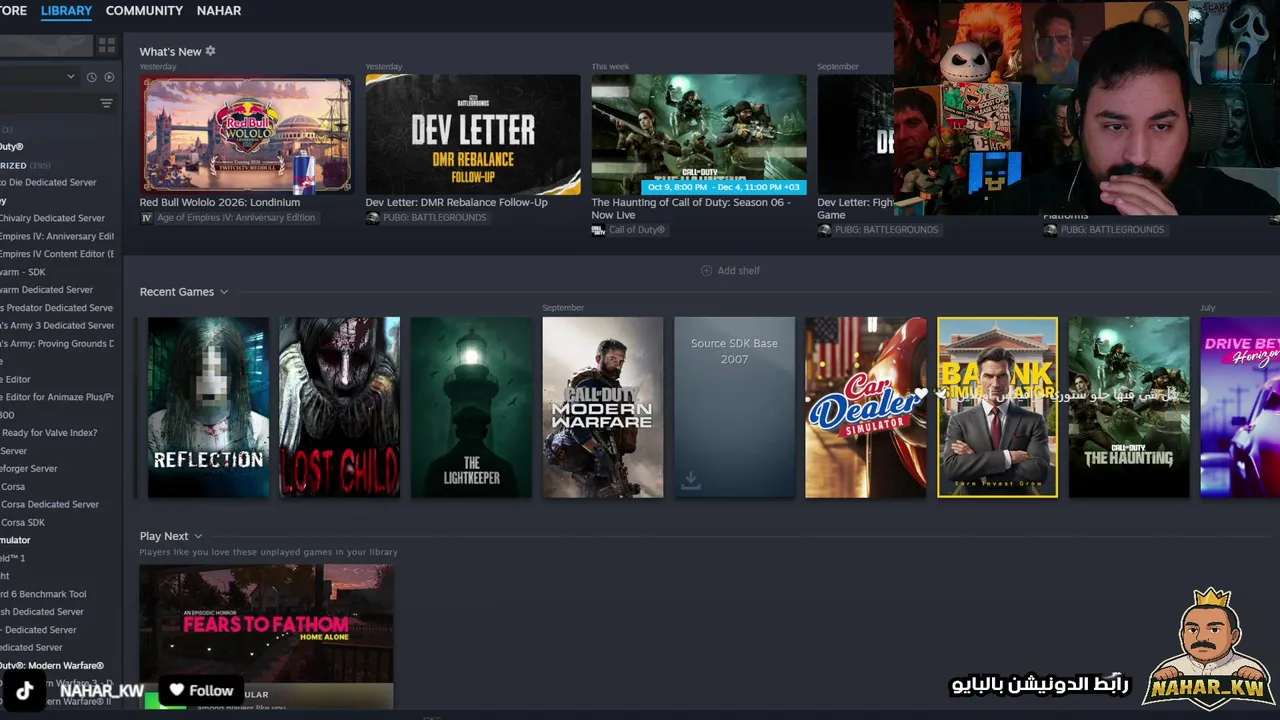
Task: Select highlighted Bank Simulator cover
Action: click(x=997, y=407)
